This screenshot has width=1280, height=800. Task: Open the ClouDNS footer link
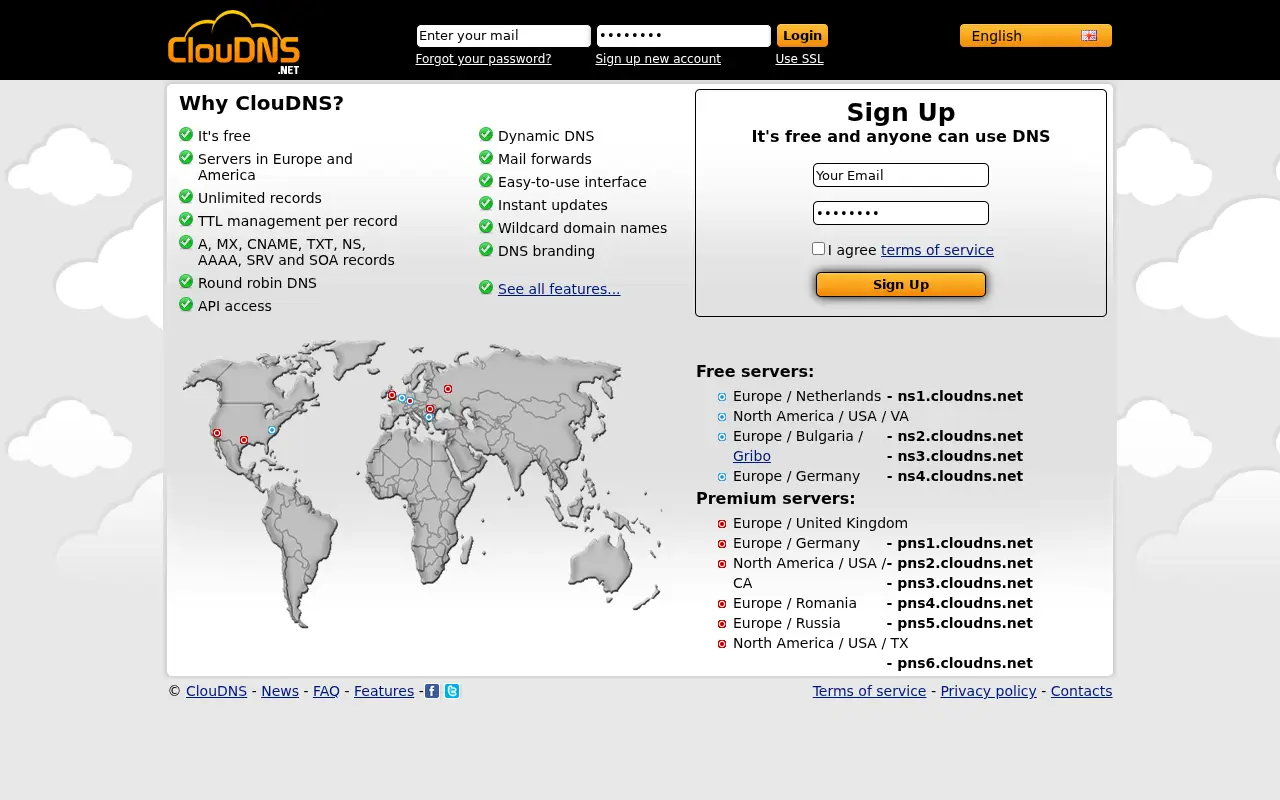[216, 691]
